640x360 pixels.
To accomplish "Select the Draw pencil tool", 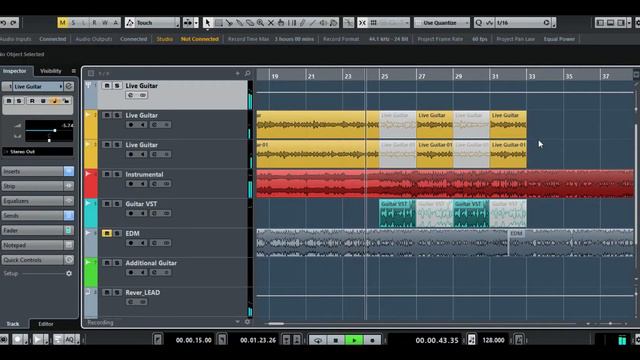I will (302, 23).
